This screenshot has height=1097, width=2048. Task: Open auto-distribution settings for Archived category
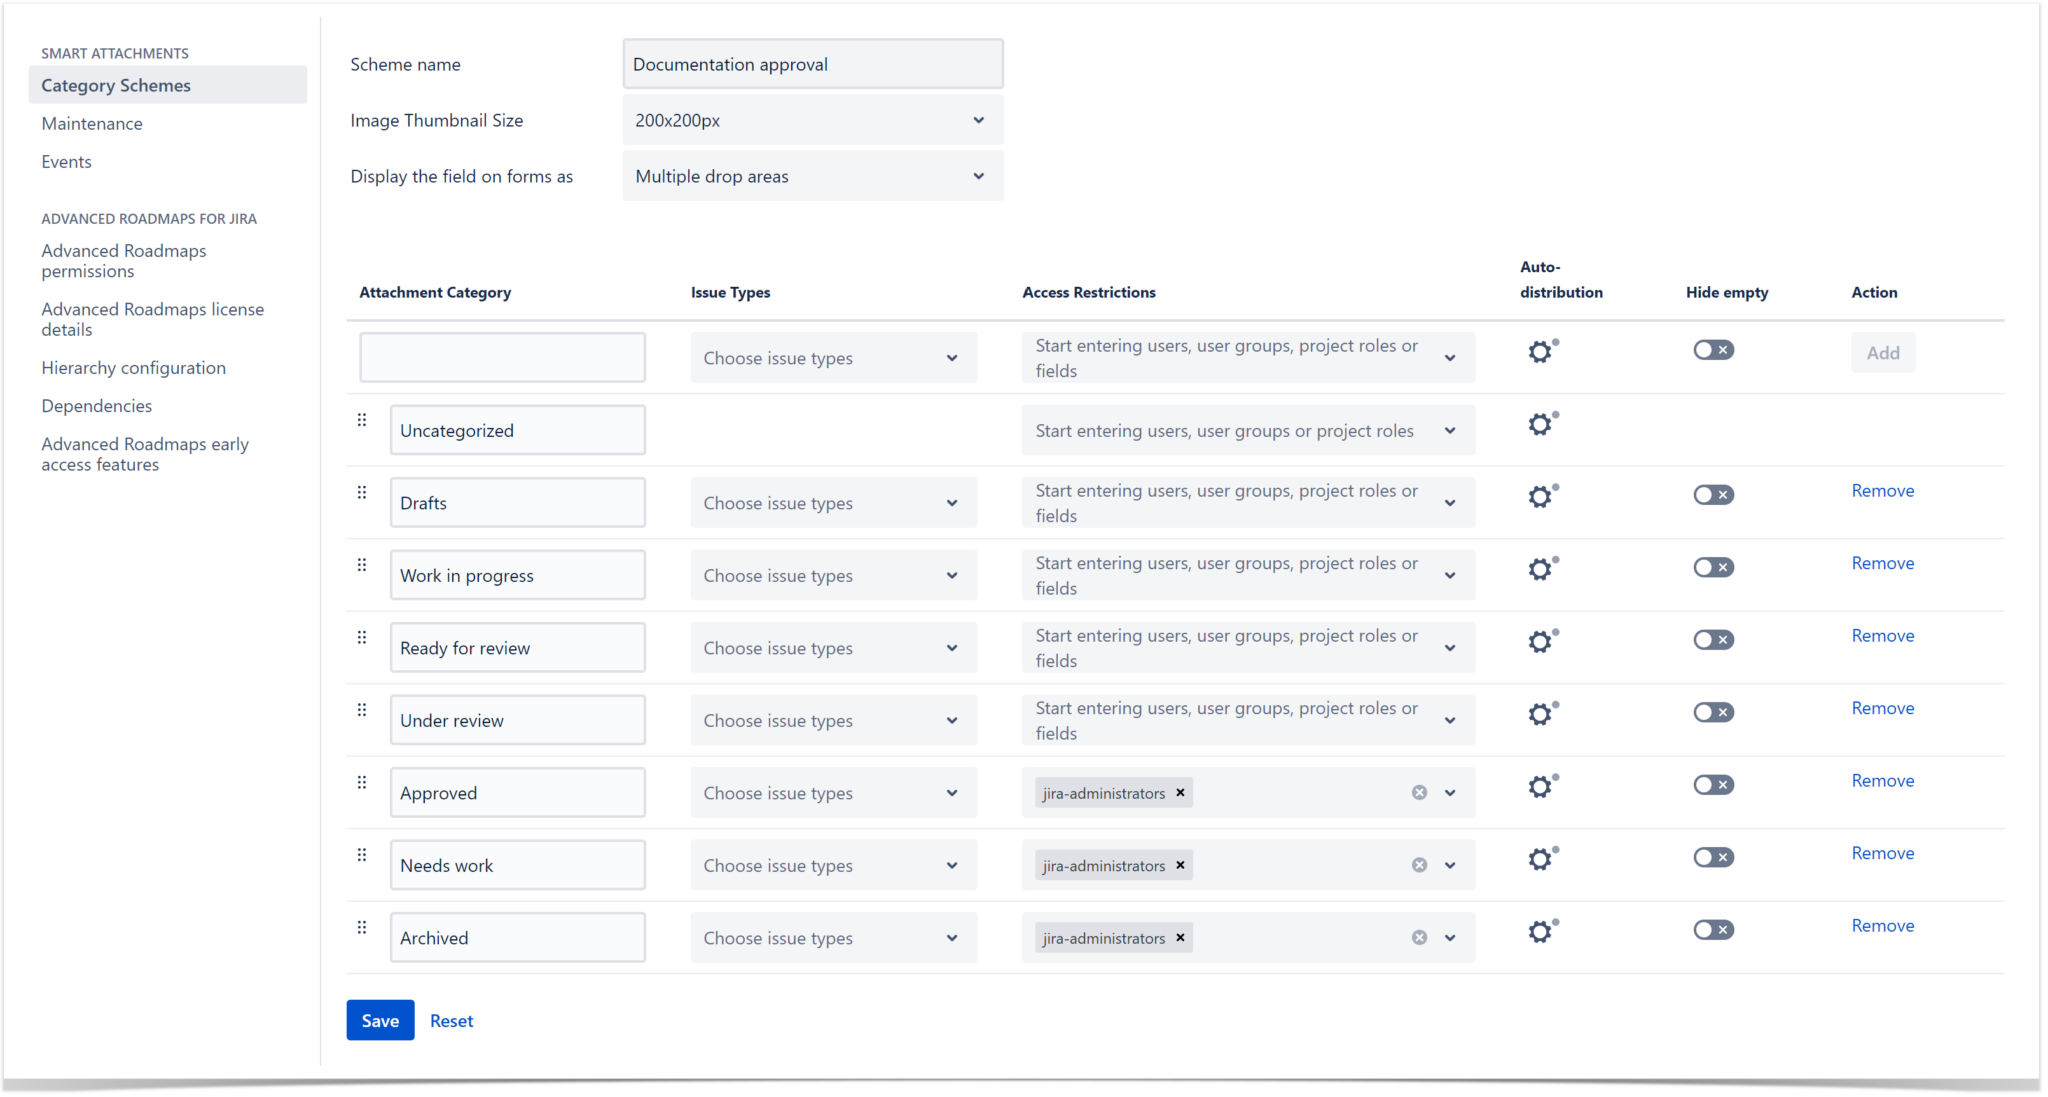tap(1540, 930)
